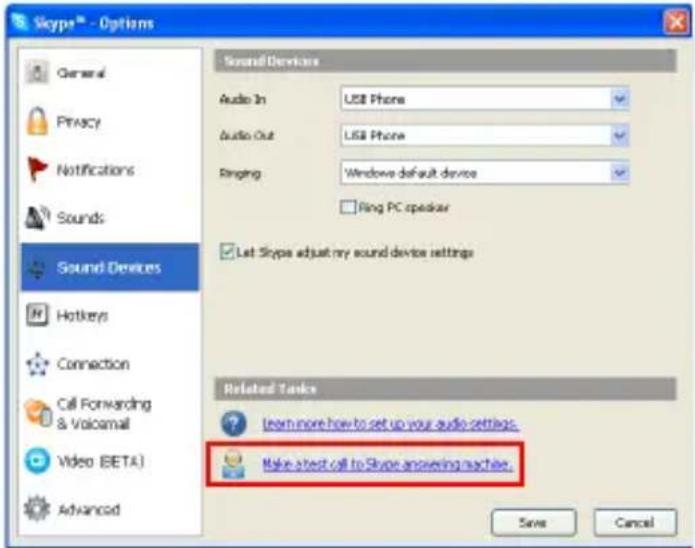The height and width of the screenshot is (548, 695).
Task: Click the Video (BETA) webcam icon
Action: click(37, 461)
